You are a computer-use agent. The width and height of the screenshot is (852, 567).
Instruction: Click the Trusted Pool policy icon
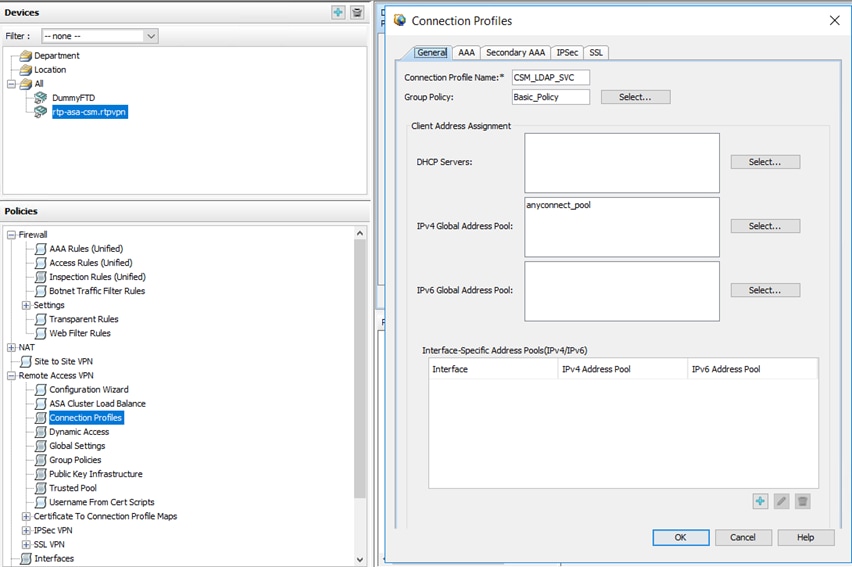pos(41,488)
